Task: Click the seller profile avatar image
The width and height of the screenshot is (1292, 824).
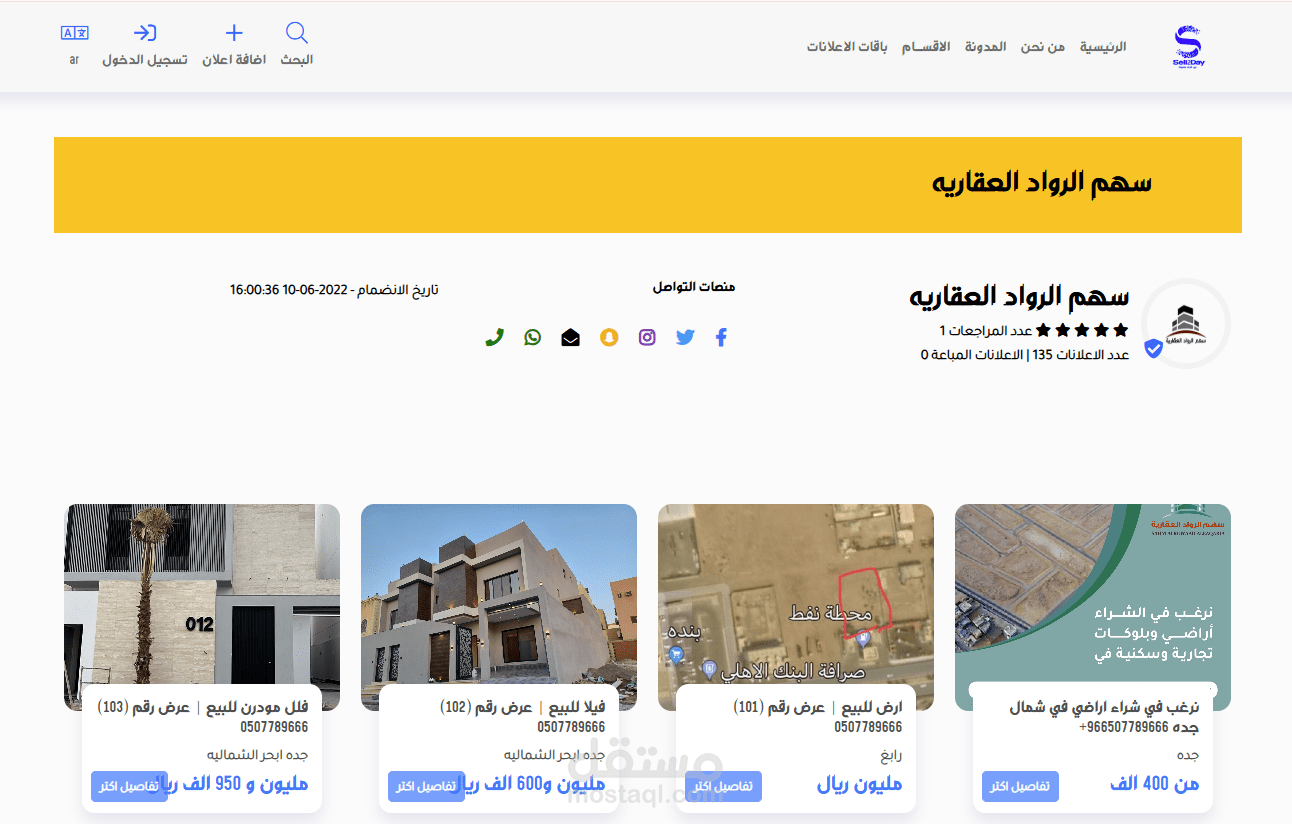Action: point(1186,323)
